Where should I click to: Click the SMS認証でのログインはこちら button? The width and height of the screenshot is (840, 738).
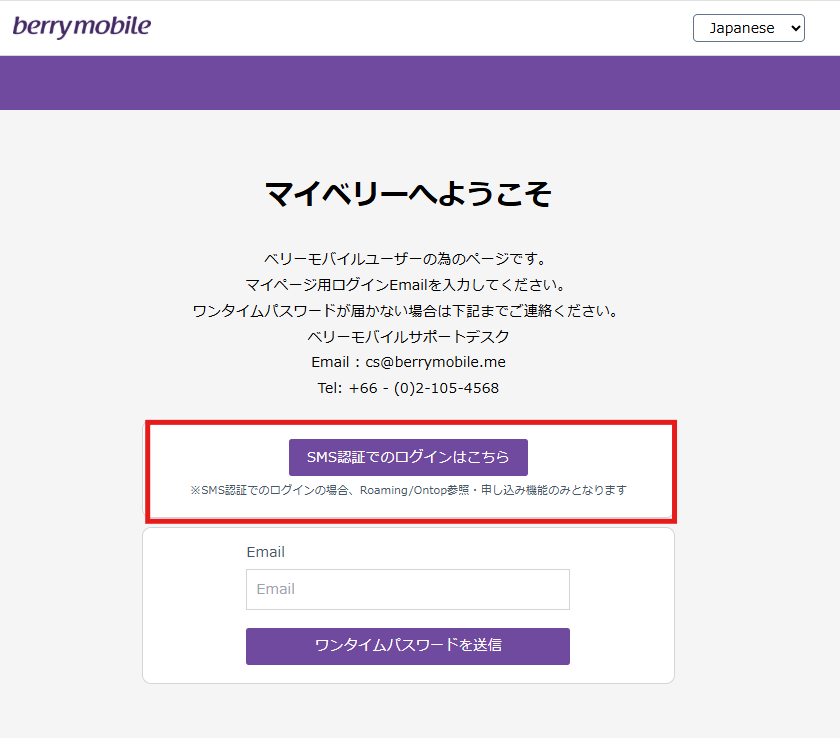pyautogui.click(x=408, y=457)
